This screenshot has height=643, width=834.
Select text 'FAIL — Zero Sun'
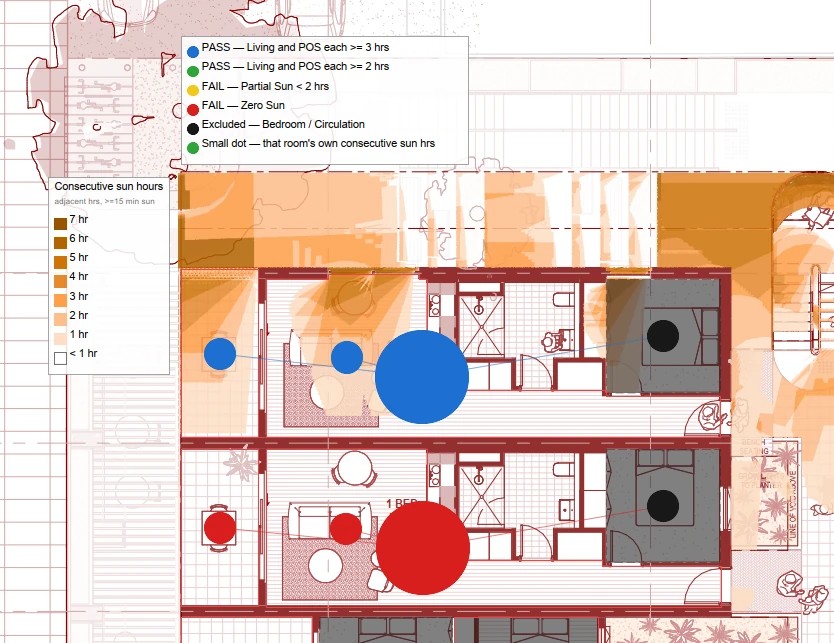(x=243, y=105)
